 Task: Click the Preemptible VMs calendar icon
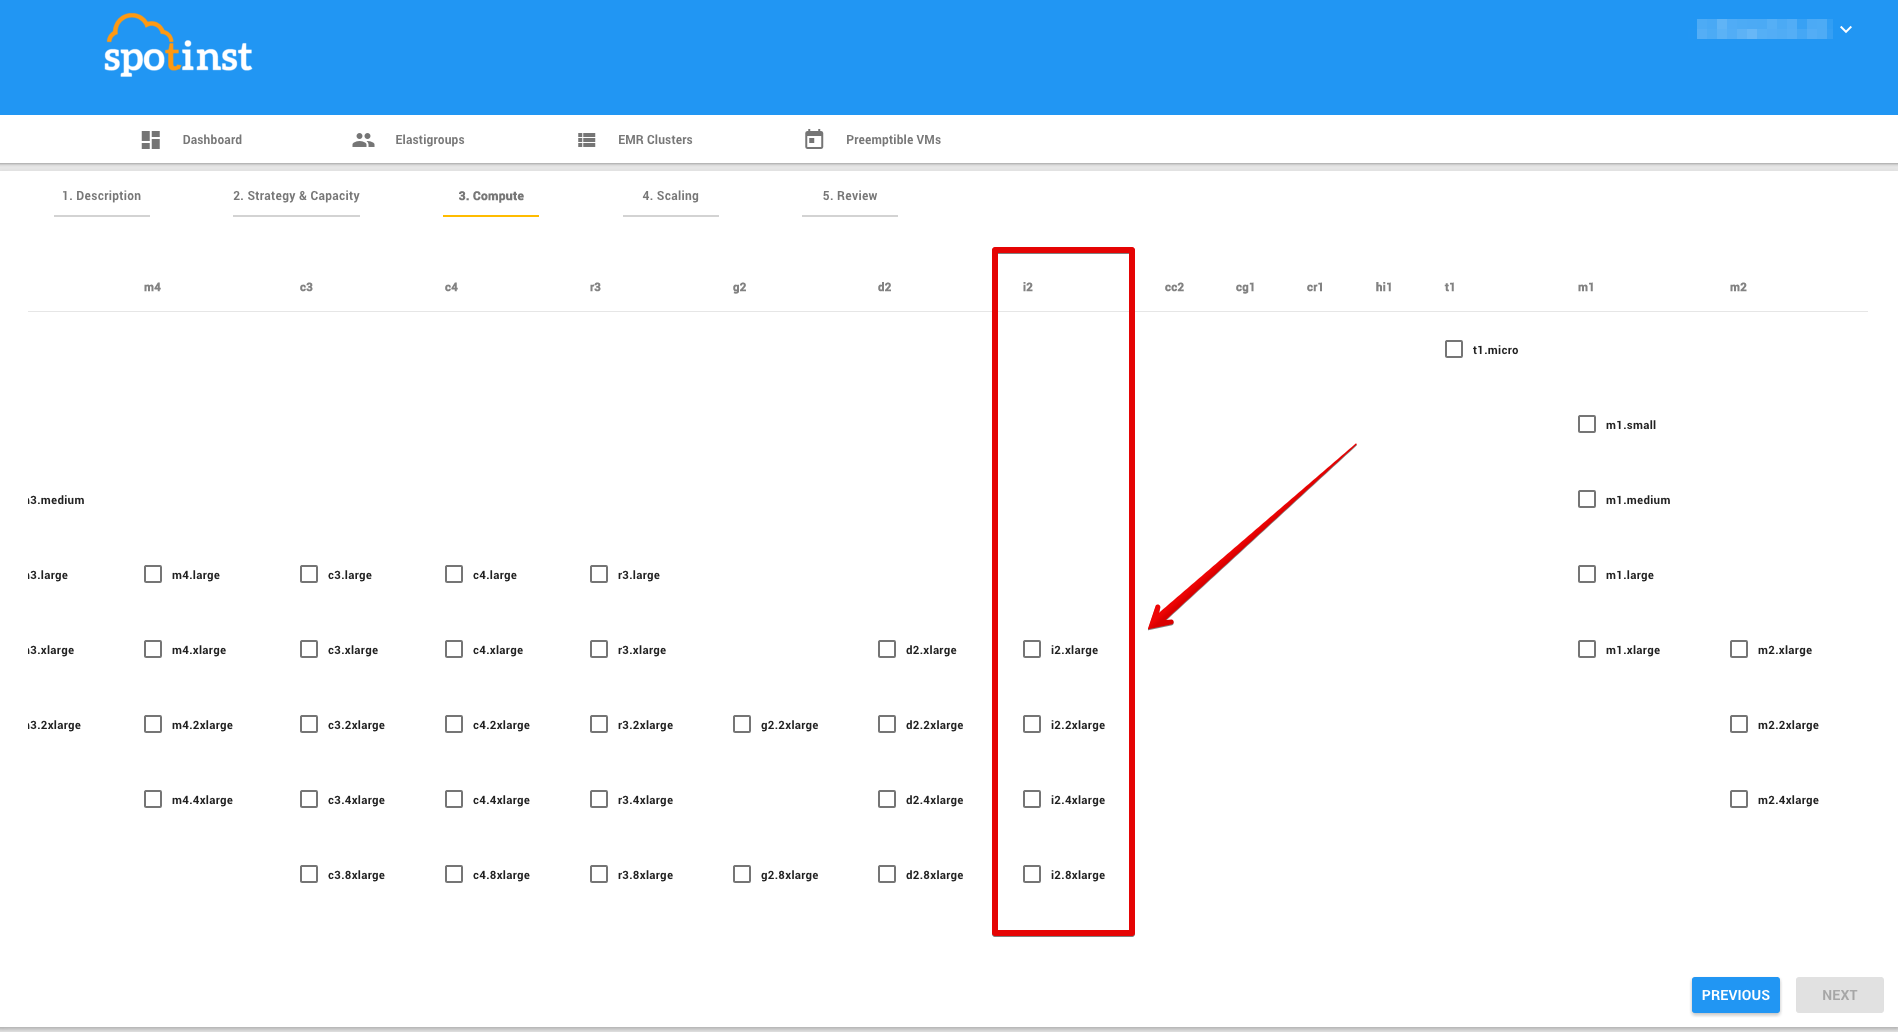pyautogui.click(x=814, y=140)
